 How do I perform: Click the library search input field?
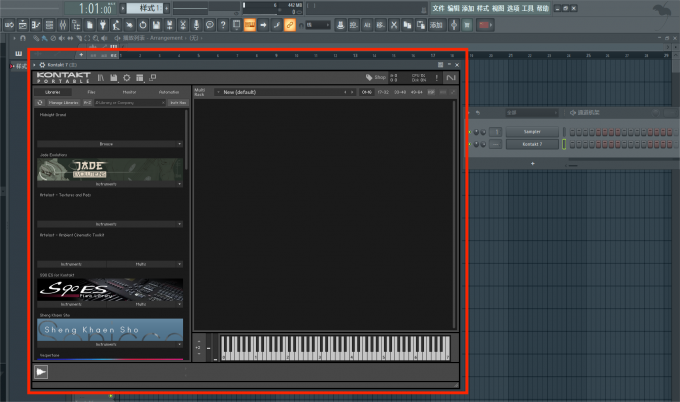point(130,103)
